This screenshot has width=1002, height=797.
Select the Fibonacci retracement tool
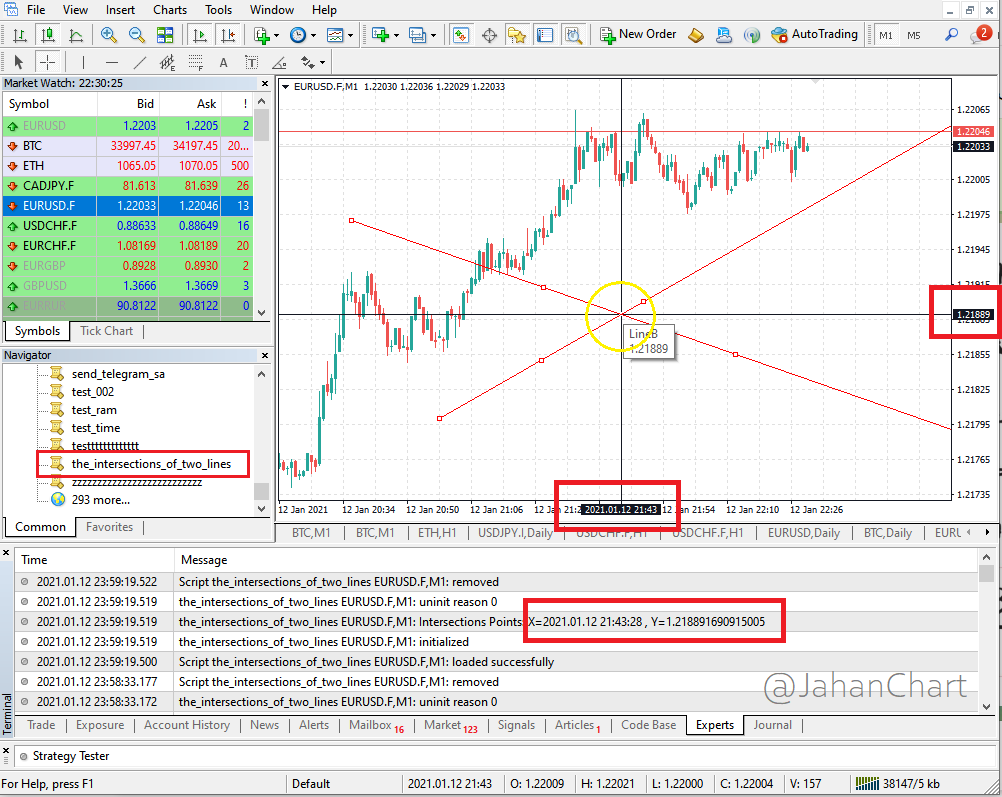(x=196, y=62)
